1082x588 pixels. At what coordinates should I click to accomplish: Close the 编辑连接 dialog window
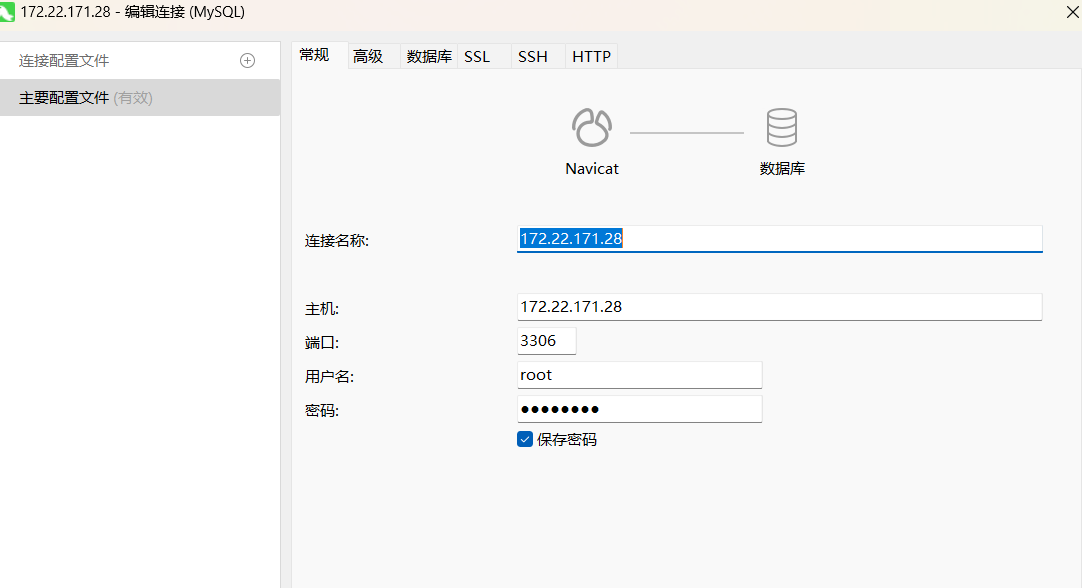(1072, 12)
